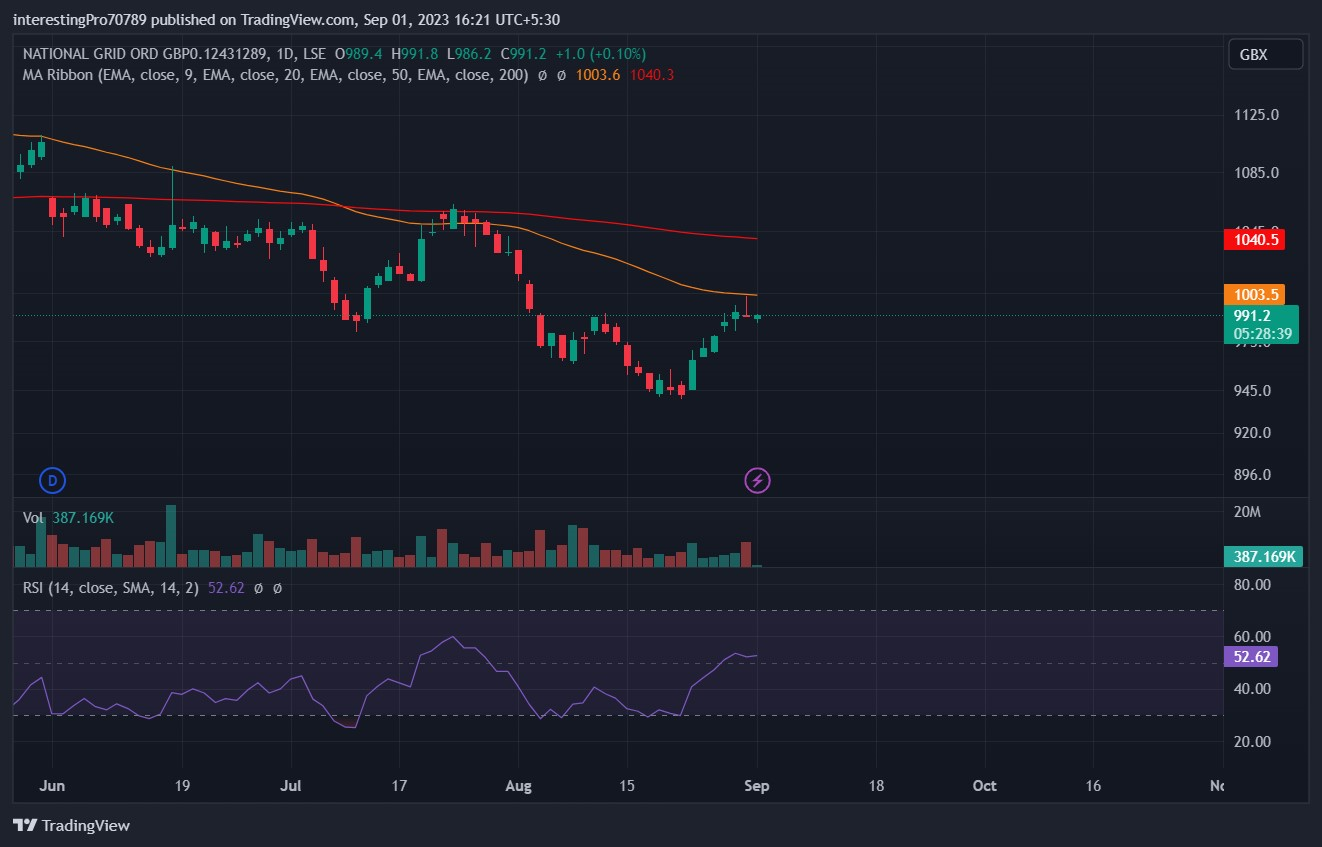Click the Oct label on time axis

coord(985,786)
